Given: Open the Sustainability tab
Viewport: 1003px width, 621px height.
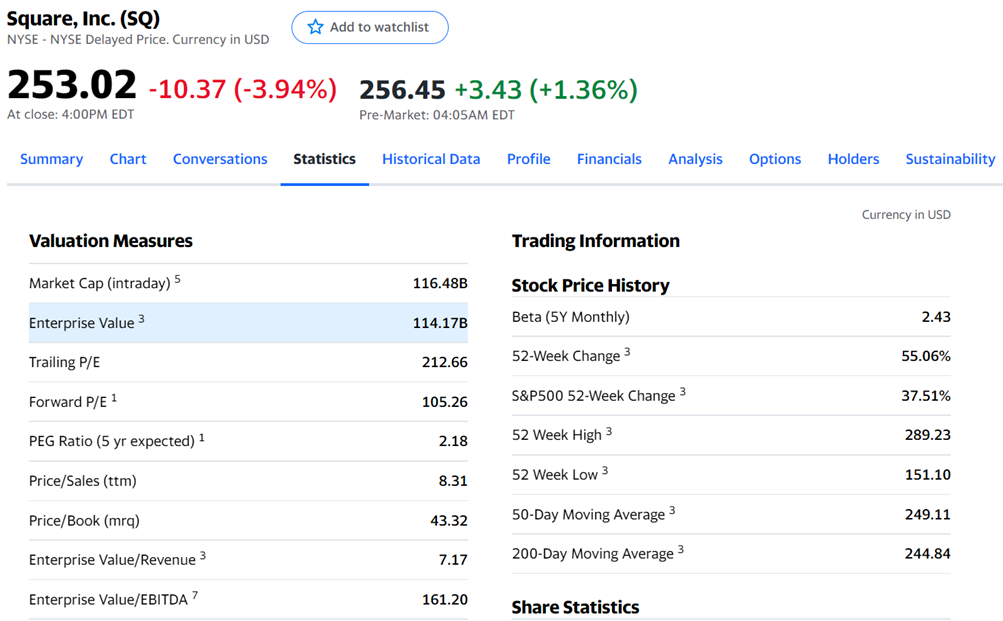Looking at the screenshot, I should pos(951,159).
